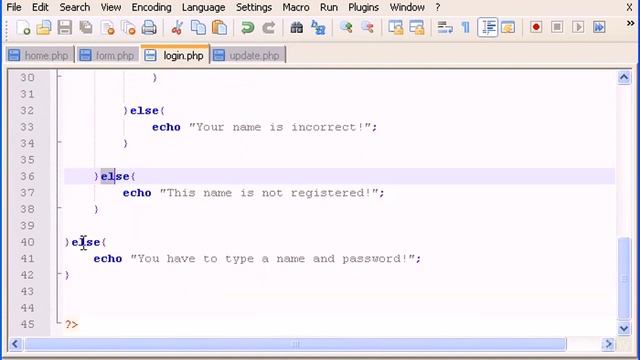Collapse the fold marker on line 30
This screenshot has height=360, width=640.
59,76
